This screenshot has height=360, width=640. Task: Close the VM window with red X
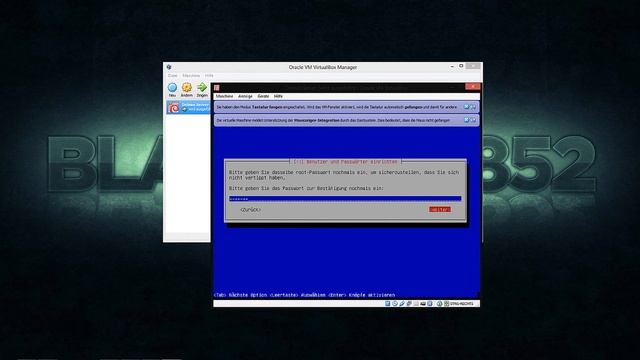point(473,87)
